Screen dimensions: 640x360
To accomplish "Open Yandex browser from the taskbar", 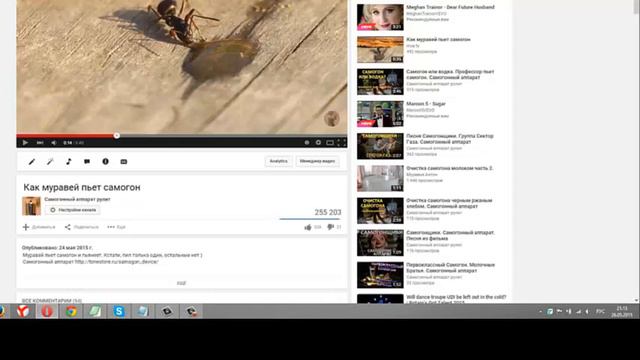I will pyautogui.click(x=23, y=311).
